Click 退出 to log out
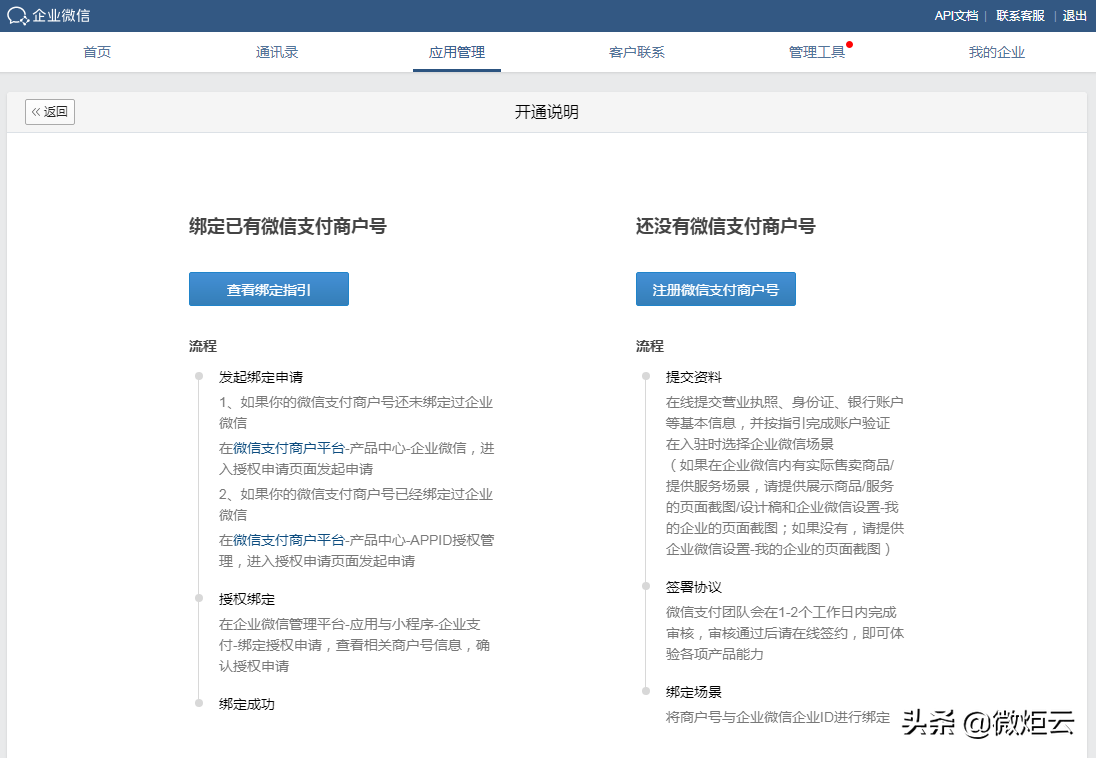 coord(1073,16)
